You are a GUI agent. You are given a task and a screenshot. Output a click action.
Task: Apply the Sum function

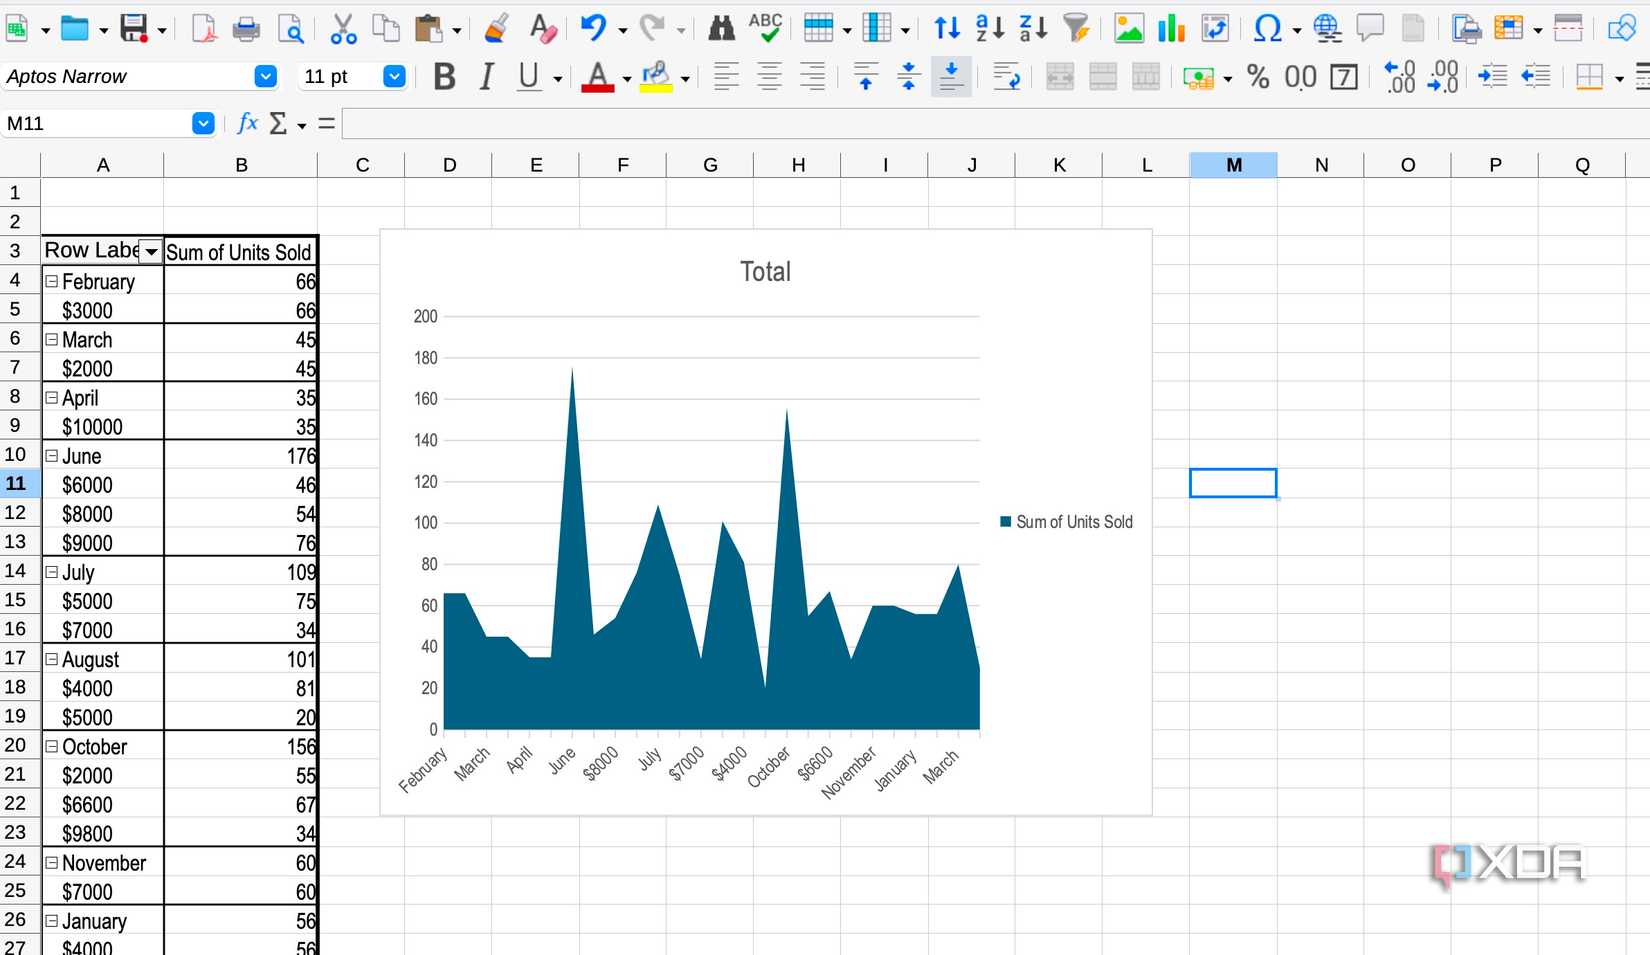click(279, 123)
